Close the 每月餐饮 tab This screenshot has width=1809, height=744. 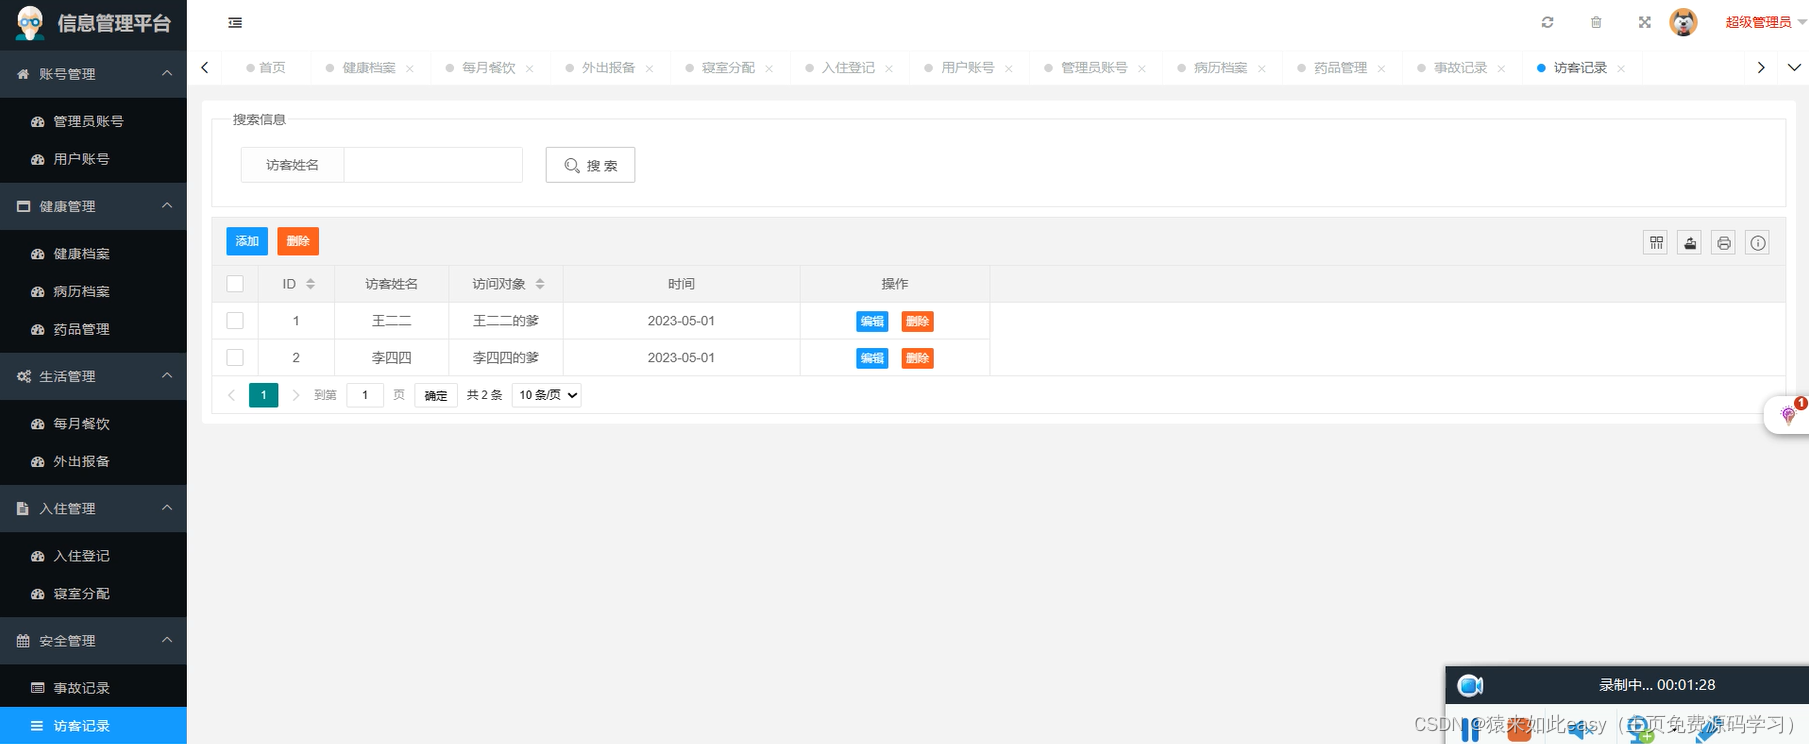pyautogui.click(x=530, y=68)
